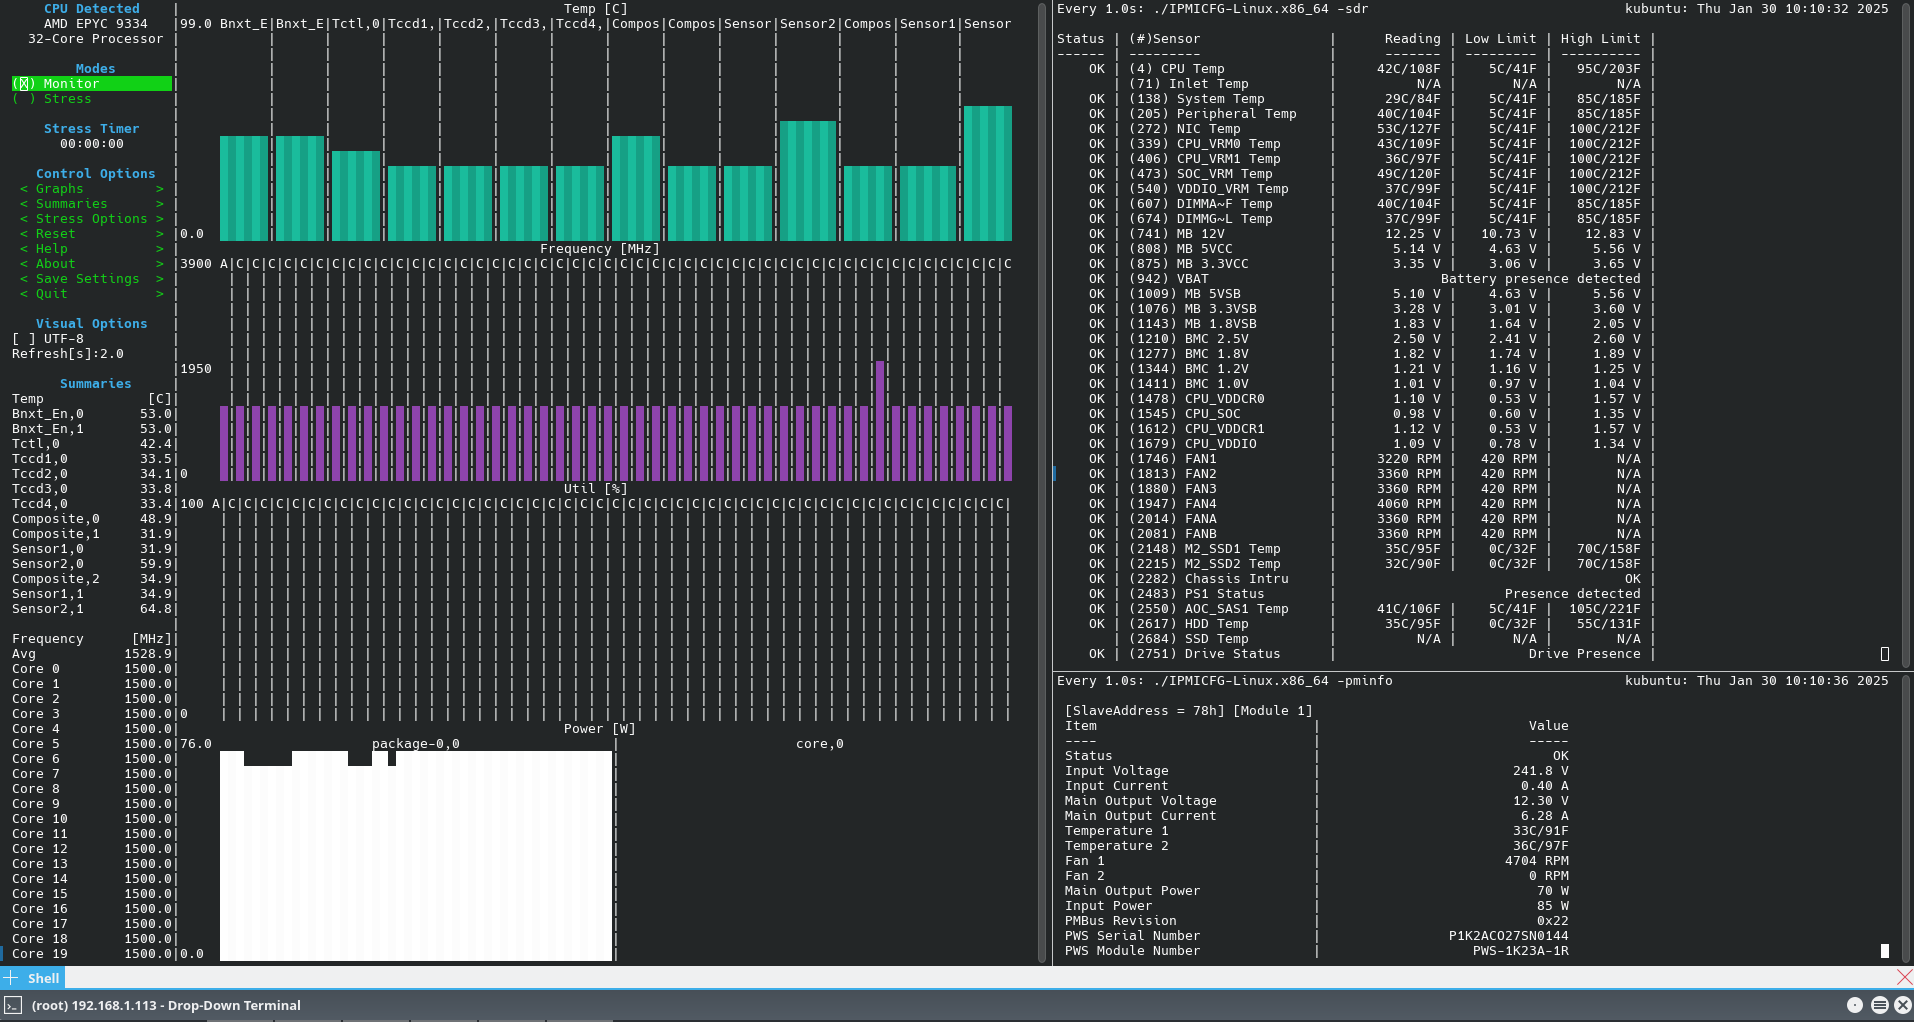Quit the Drop-Down Terminal with the X icon
This screenshot has width=1914, height=1022.
pos(1902,1005)
